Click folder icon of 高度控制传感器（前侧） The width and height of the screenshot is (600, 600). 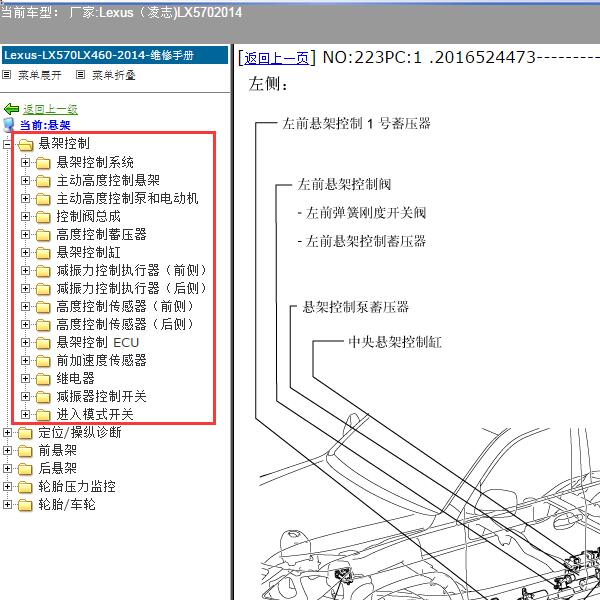[43, 307]
